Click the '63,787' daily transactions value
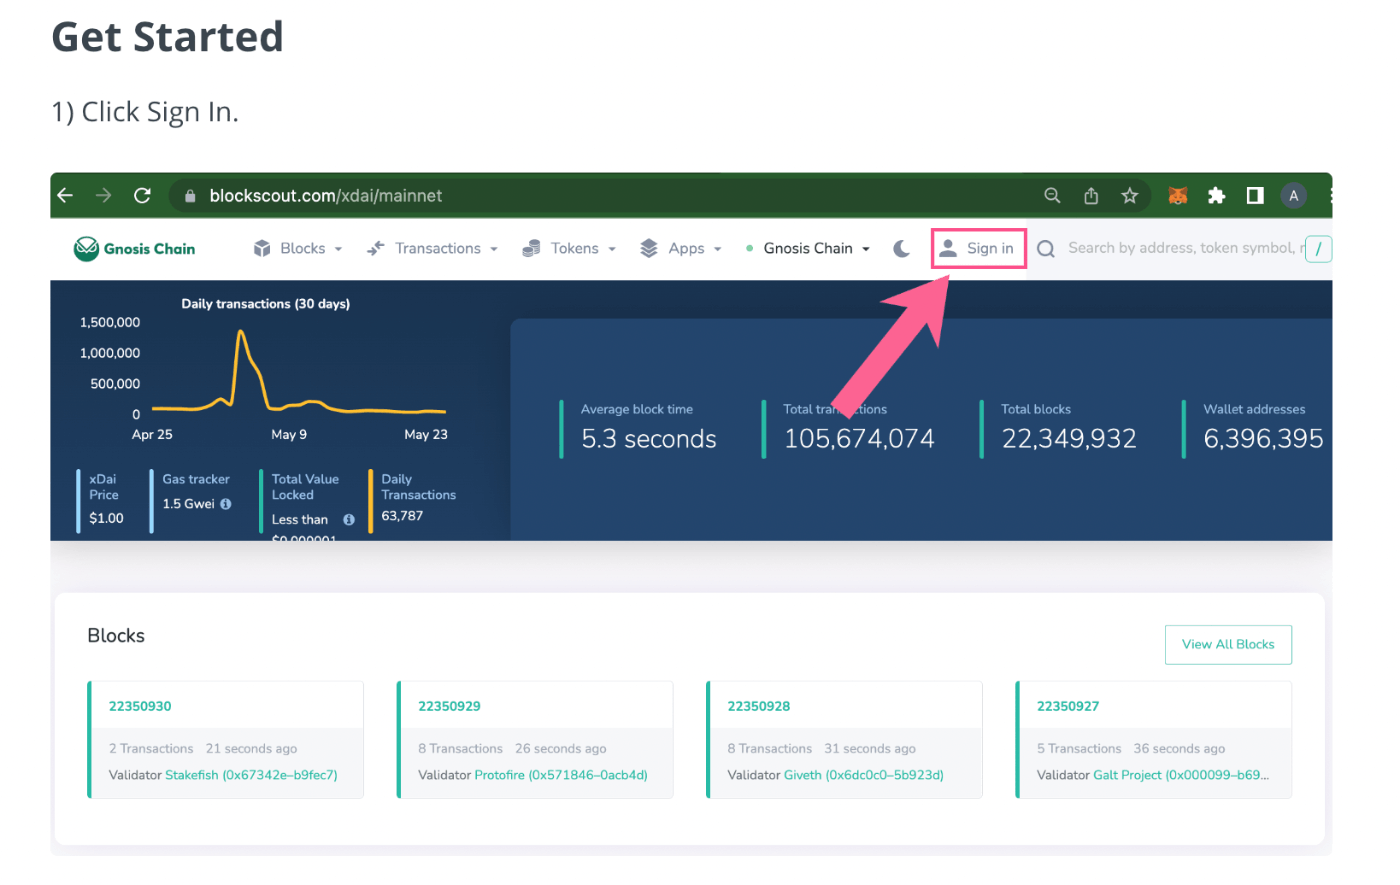Image resolution: width=1400 pixels, height=885 pixels. click(402, 517)
